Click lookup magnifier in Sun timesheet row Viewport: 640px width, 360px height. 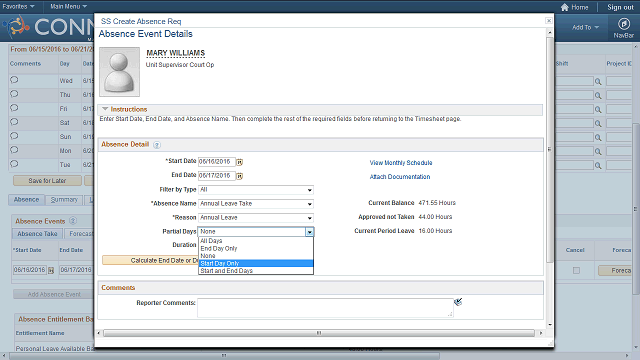pyautogui.click(x=598, y=138)
